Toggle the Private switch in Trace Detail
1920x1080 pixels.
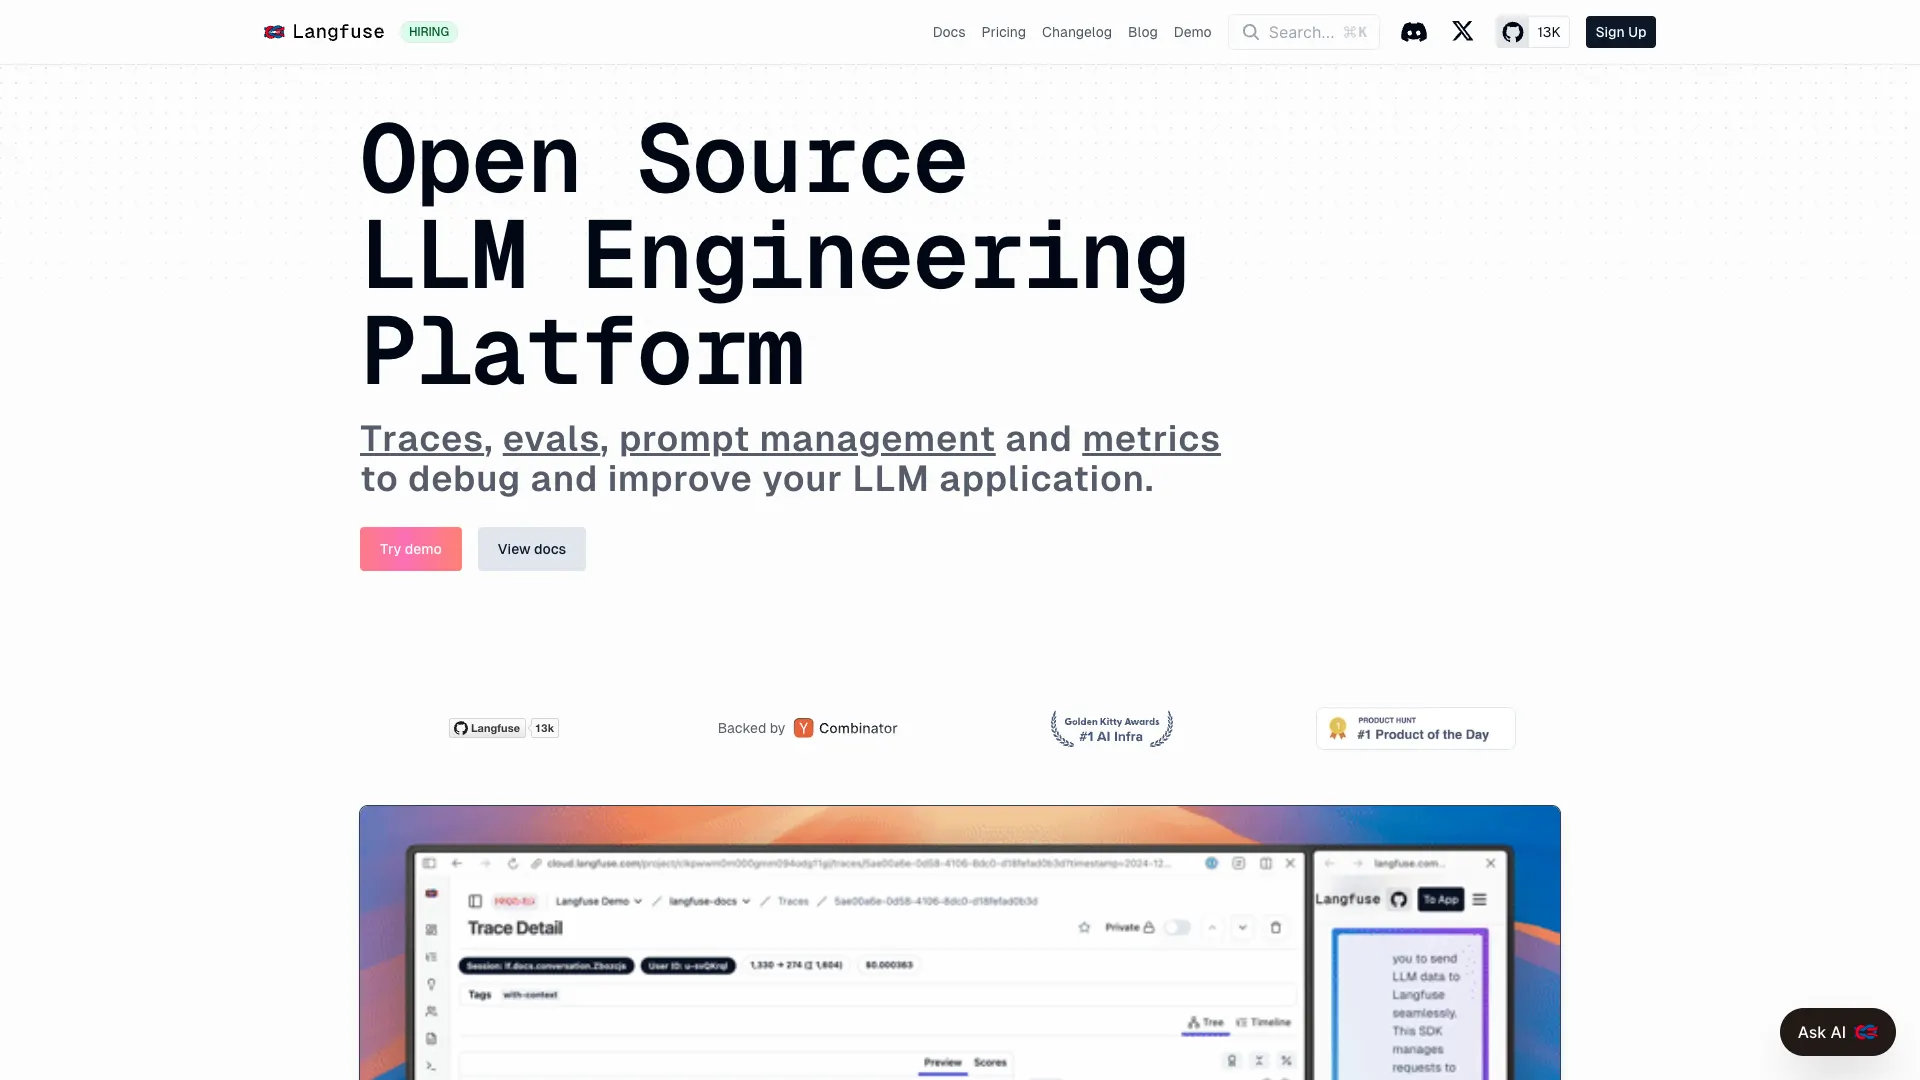tap(1177, 928)
